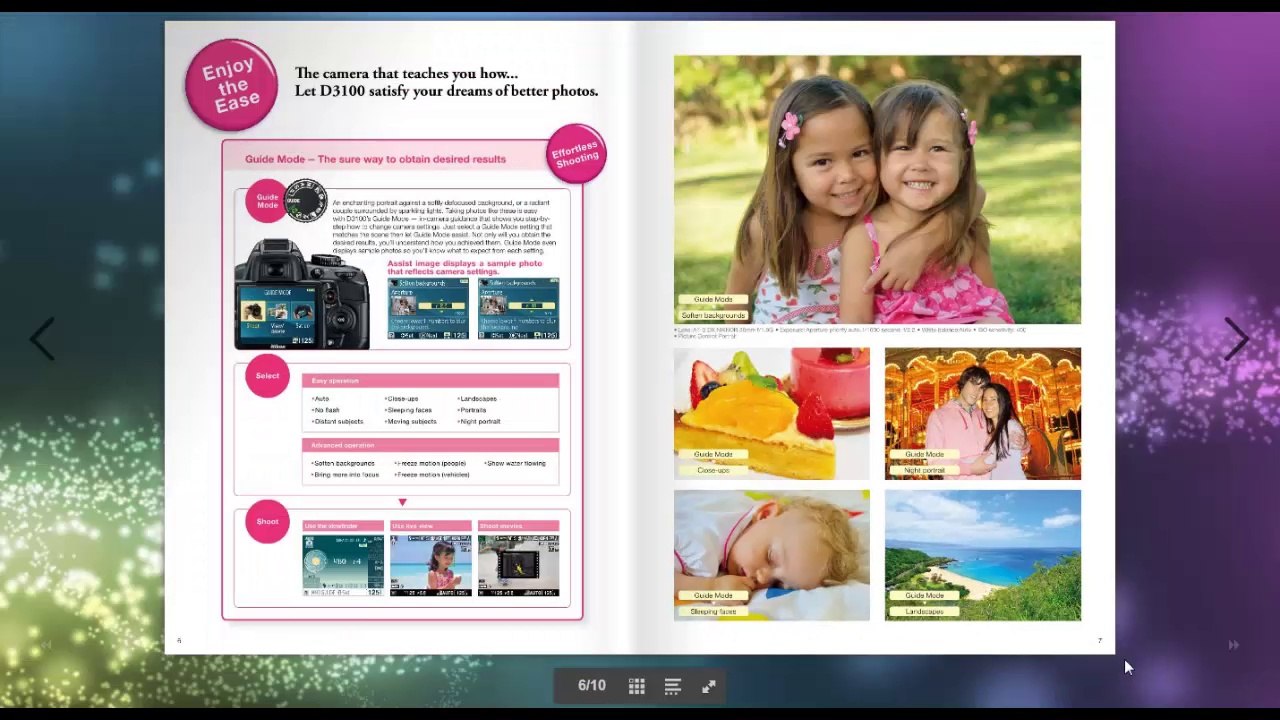
Task: Click 'Bring more into focus' list entry
Action: tap(345, 474)
